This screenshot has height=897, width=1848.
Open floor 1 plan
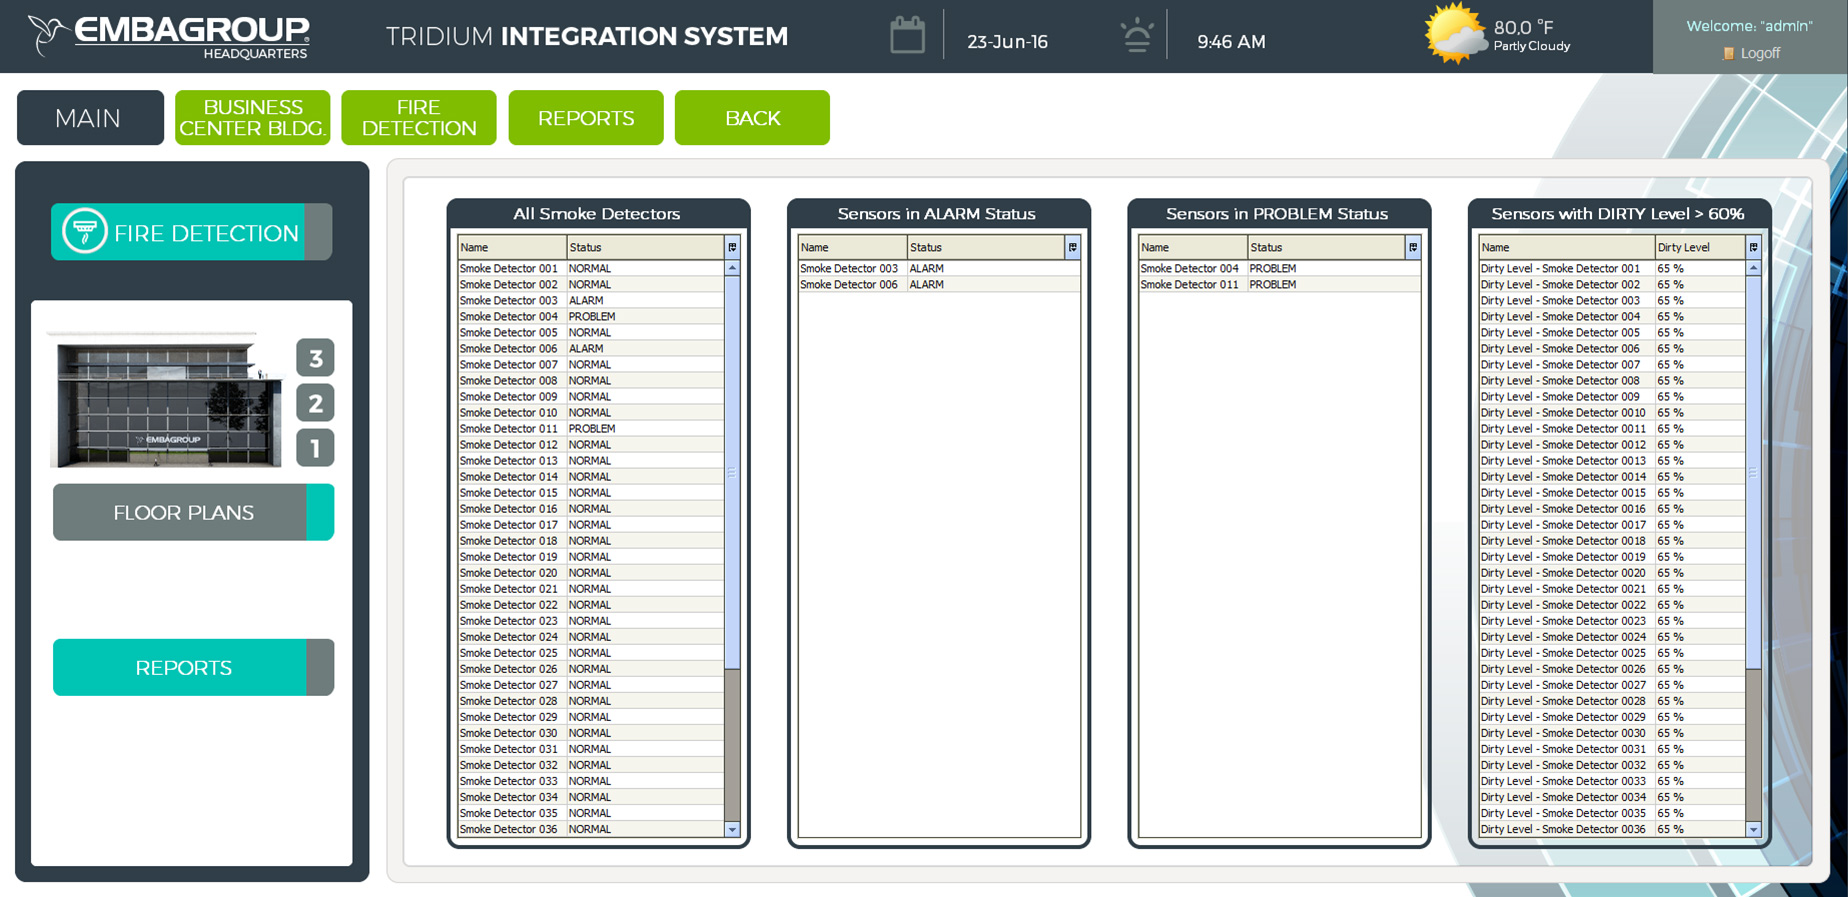(315, 448)
